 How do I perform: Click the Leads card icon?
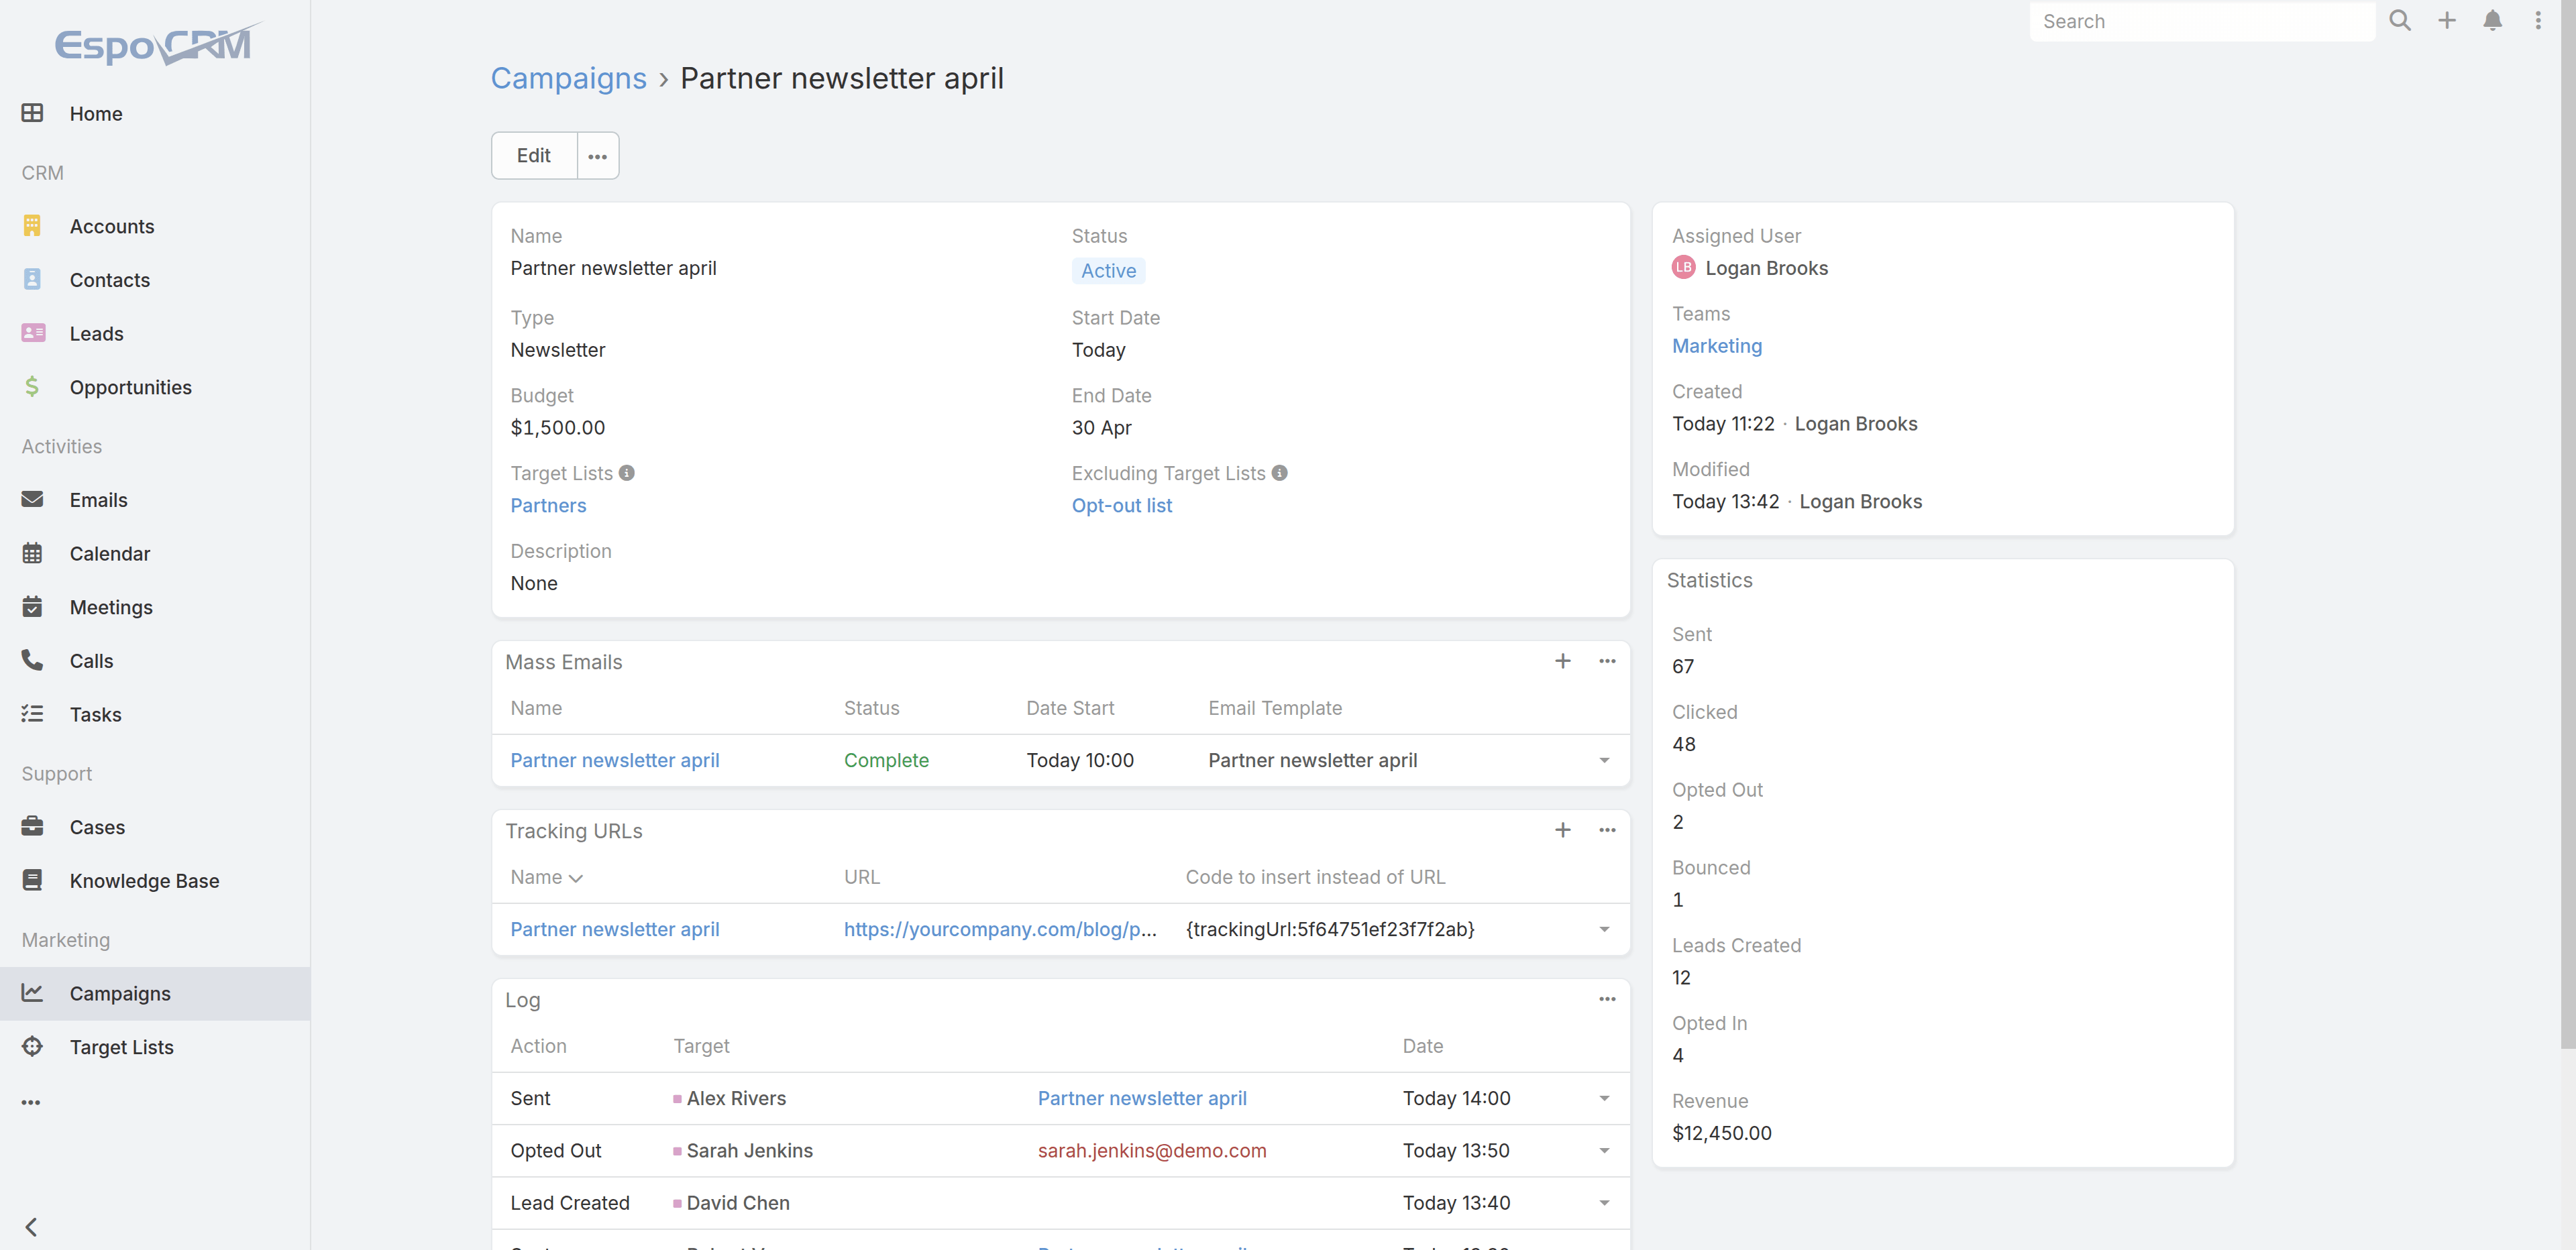click(33, 333)
